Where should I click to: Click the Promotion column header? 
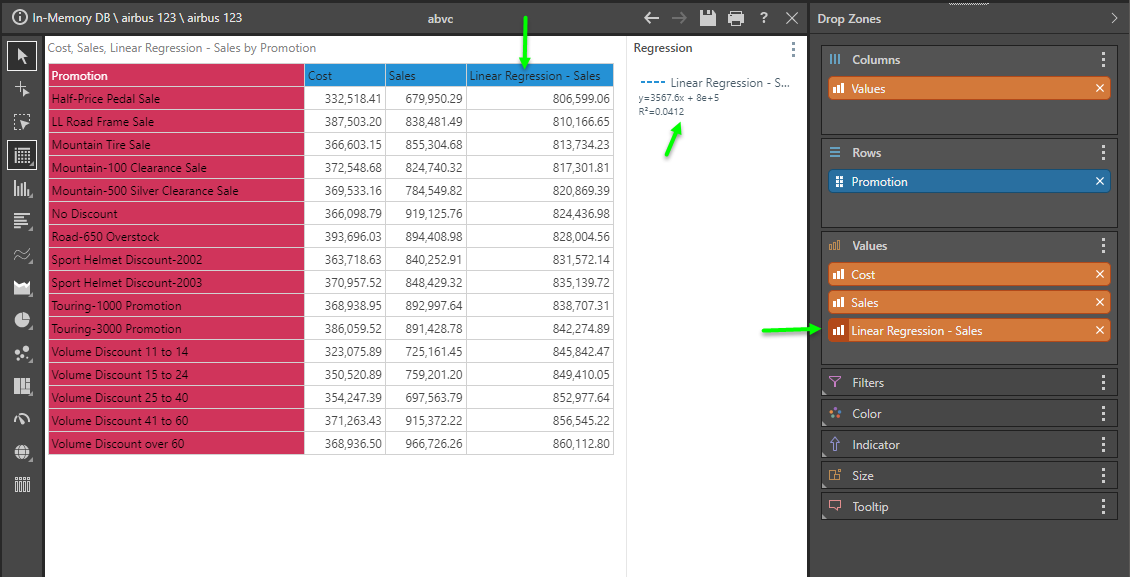[x=176, y=76]
